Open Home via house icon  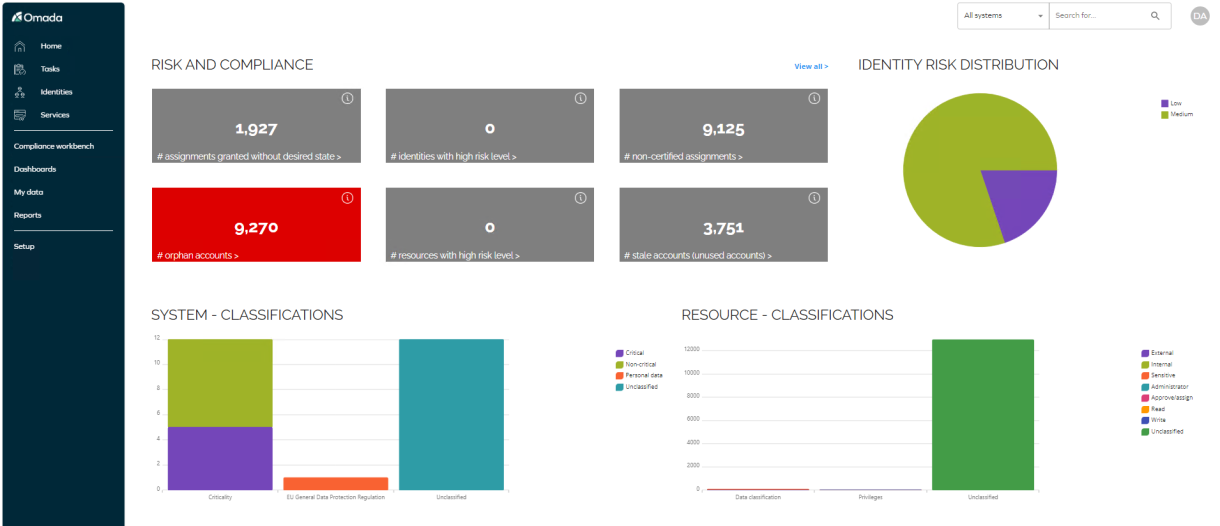(19, 46)
